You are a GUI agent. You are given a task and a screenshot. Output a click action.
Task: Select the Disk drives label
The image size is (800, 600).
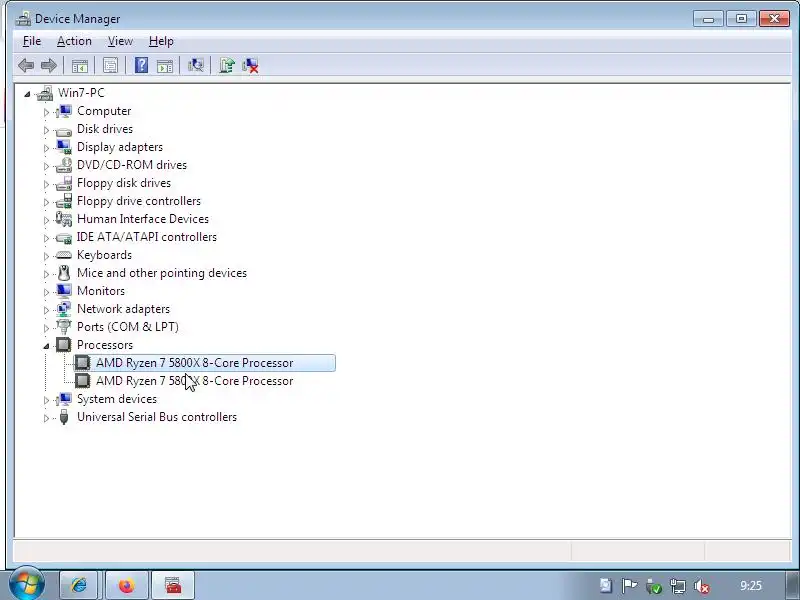tap(105, 129)
